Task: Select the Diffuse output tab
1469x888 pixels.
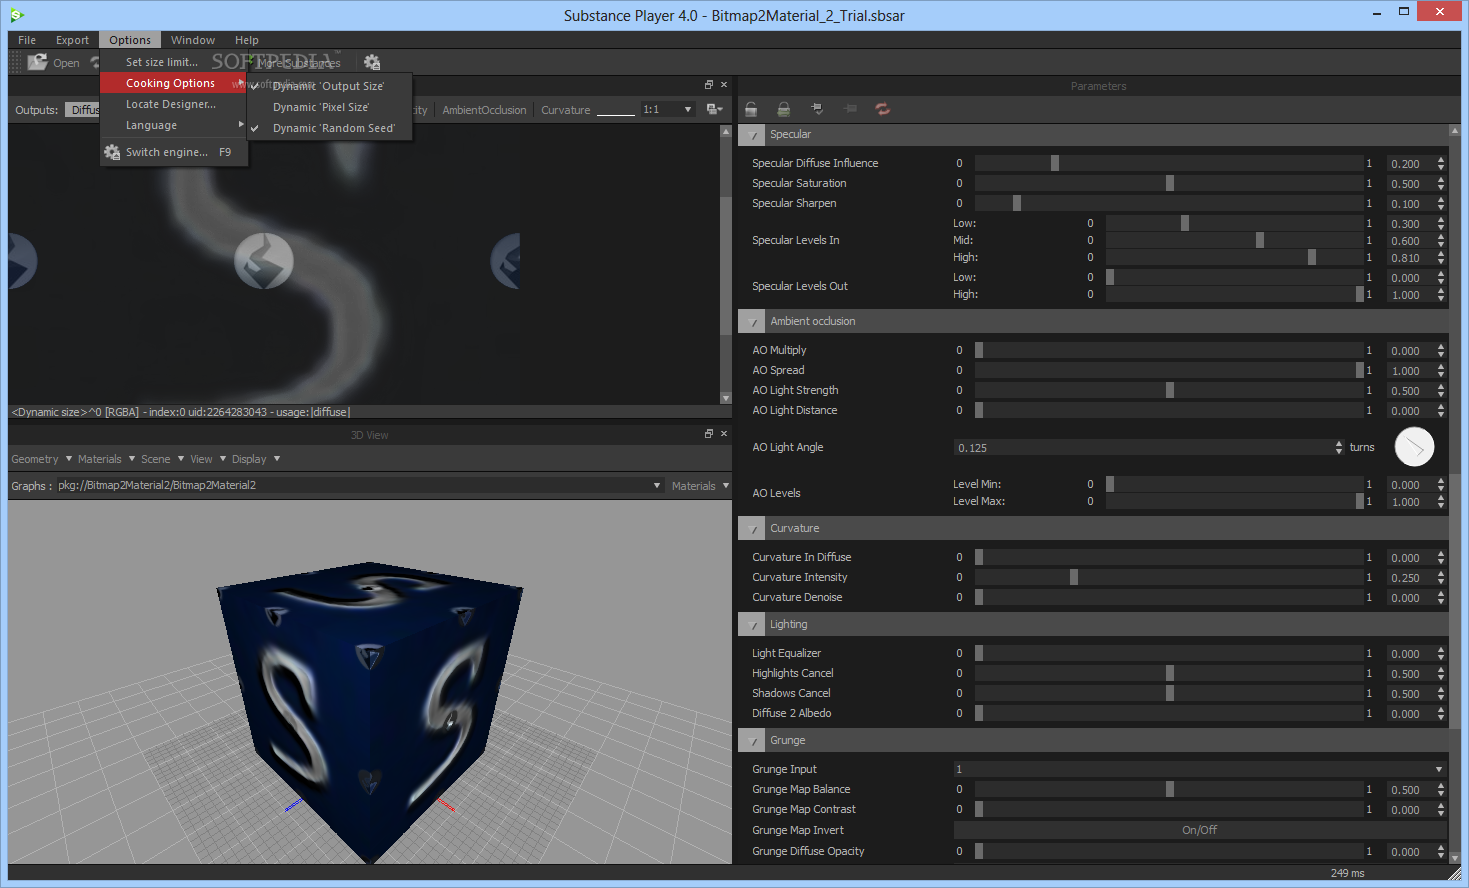Action: 84,110
